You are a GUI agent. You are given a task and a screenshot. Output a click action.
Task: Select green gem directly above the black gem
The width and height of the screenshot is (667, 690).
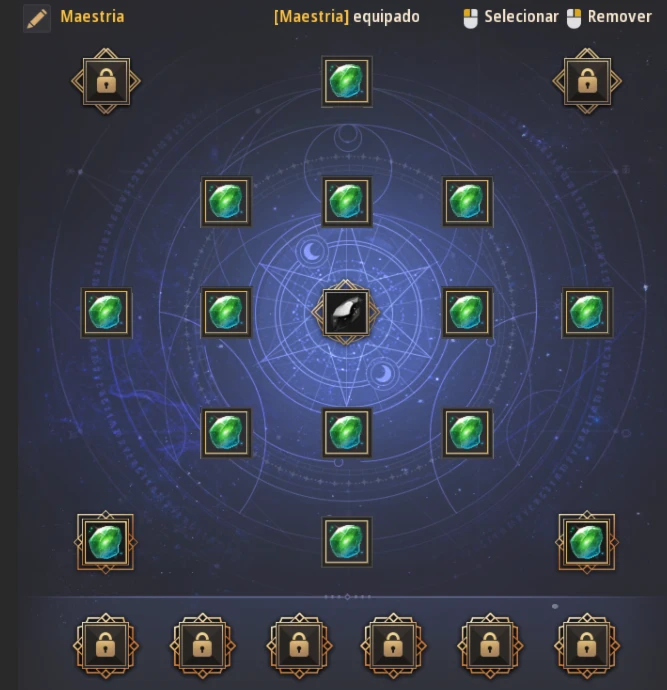(347, 202)
